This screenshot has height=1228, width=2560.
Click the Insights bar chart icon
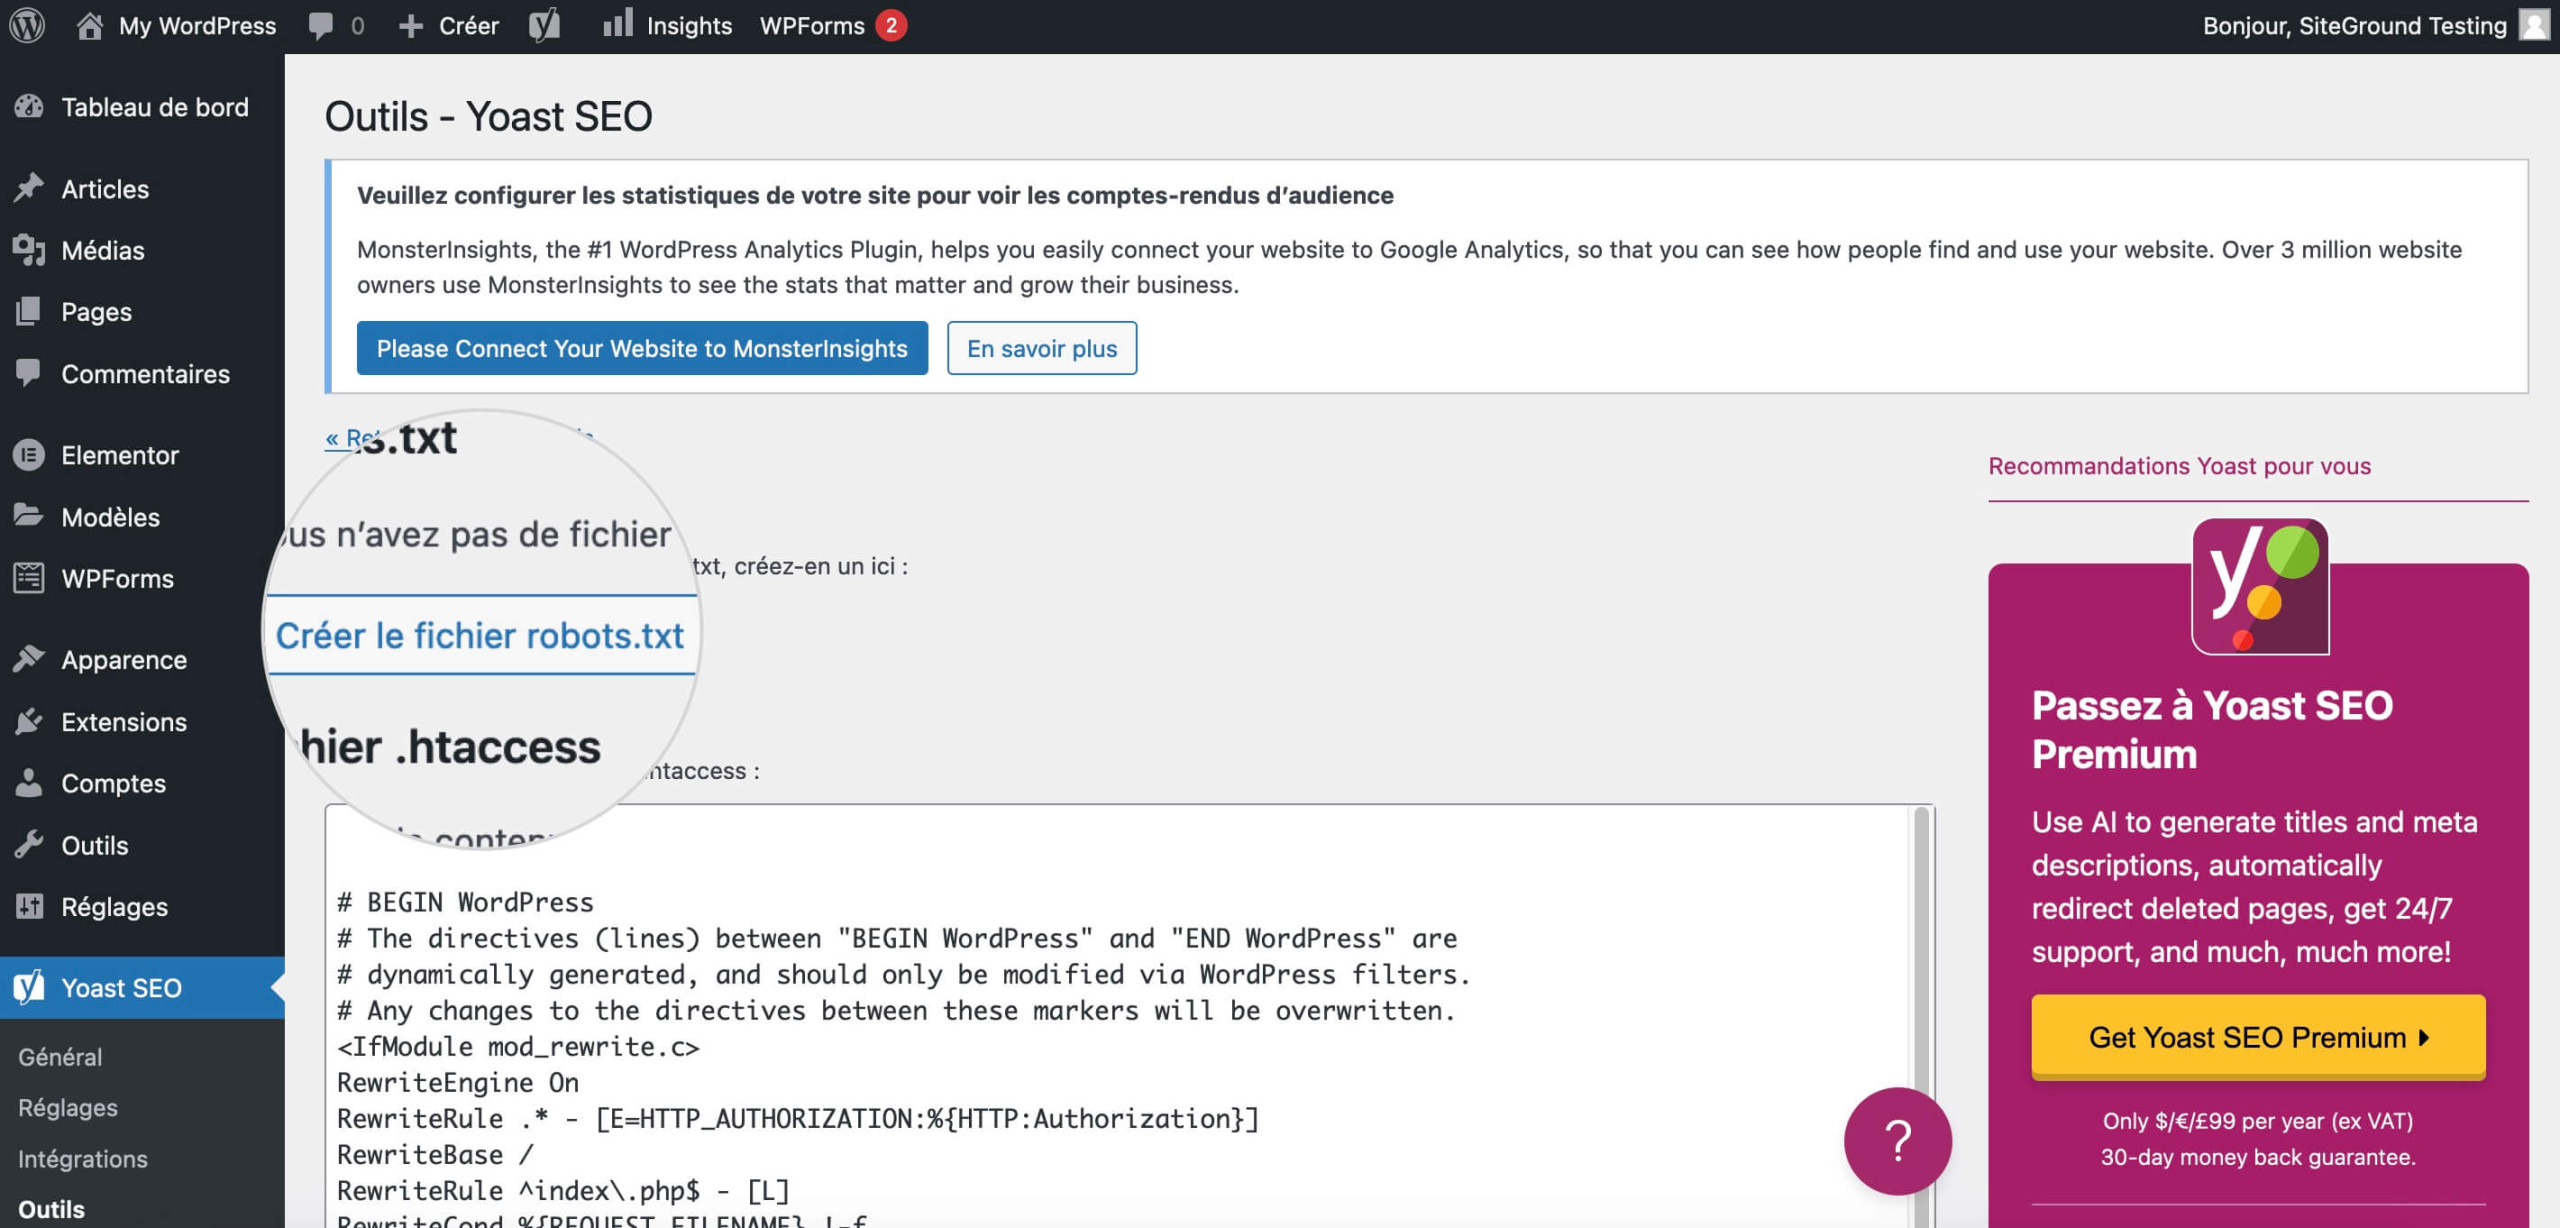tap(618, 23)
